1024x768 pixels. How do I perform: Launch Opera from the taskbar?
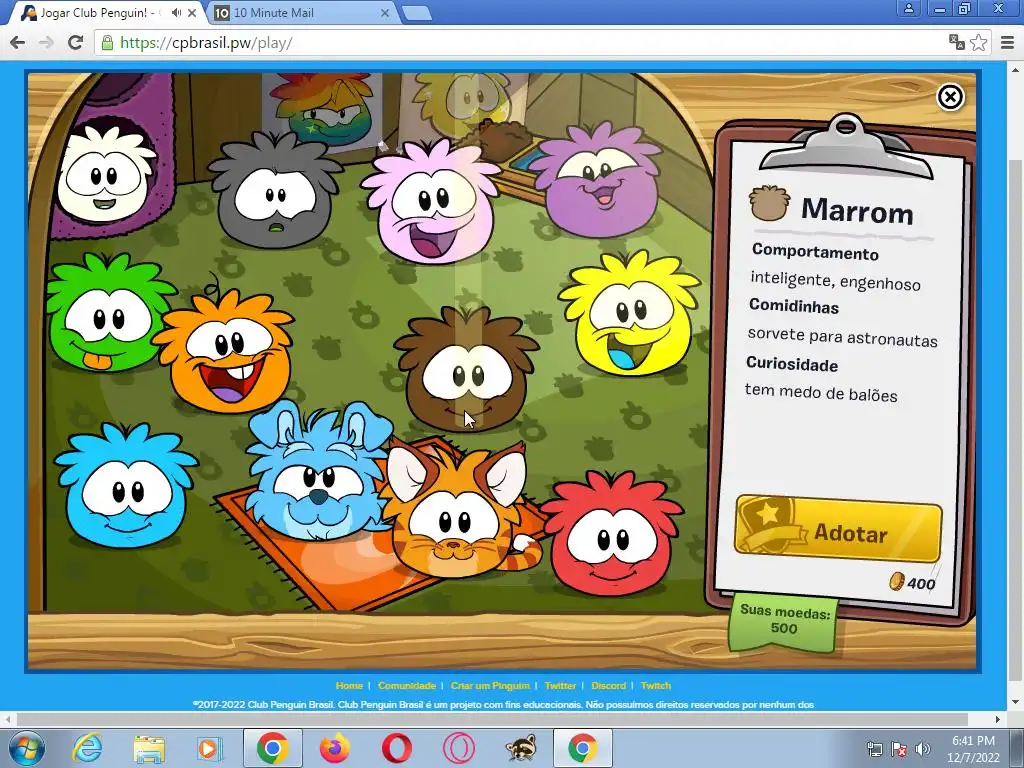(396, 748)
